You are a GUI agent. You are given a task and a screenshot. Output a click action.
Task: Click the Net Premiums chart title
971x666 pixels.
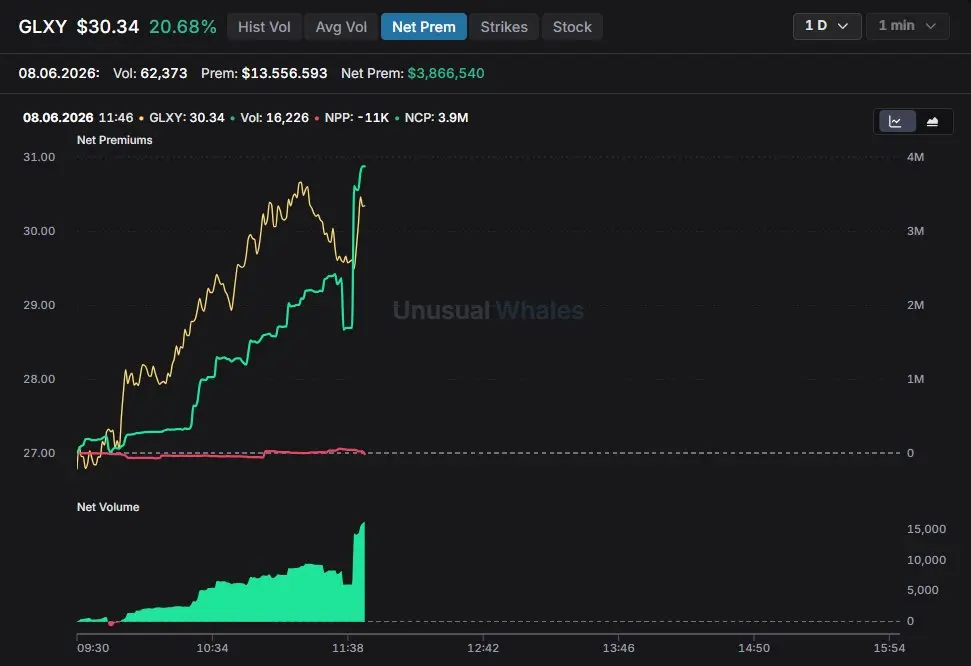(115, 140)
